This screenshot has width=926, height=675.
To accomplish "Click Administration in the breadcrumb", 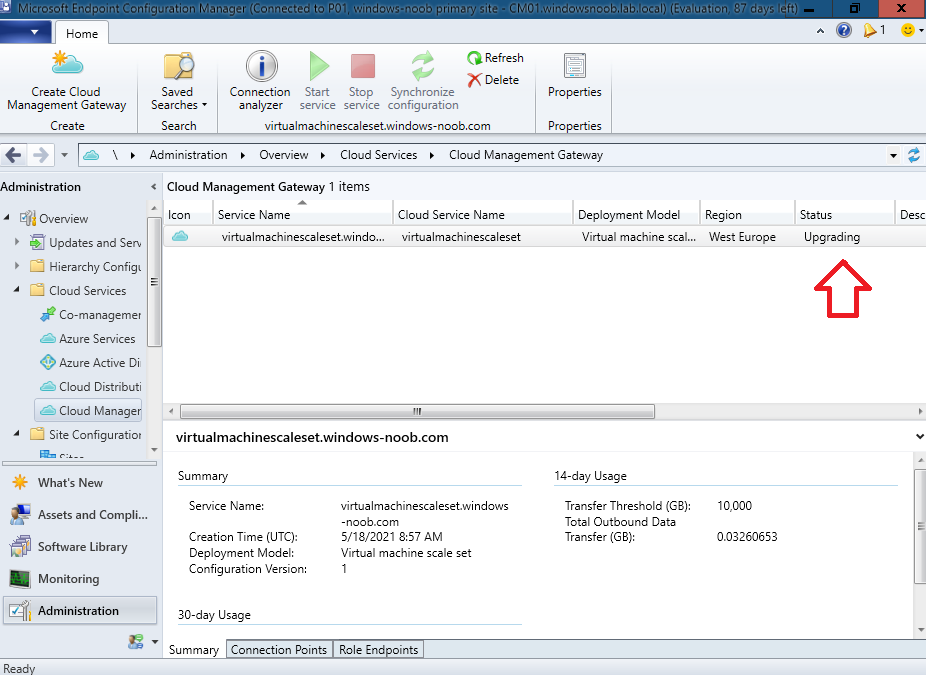I will coord(188,155).
